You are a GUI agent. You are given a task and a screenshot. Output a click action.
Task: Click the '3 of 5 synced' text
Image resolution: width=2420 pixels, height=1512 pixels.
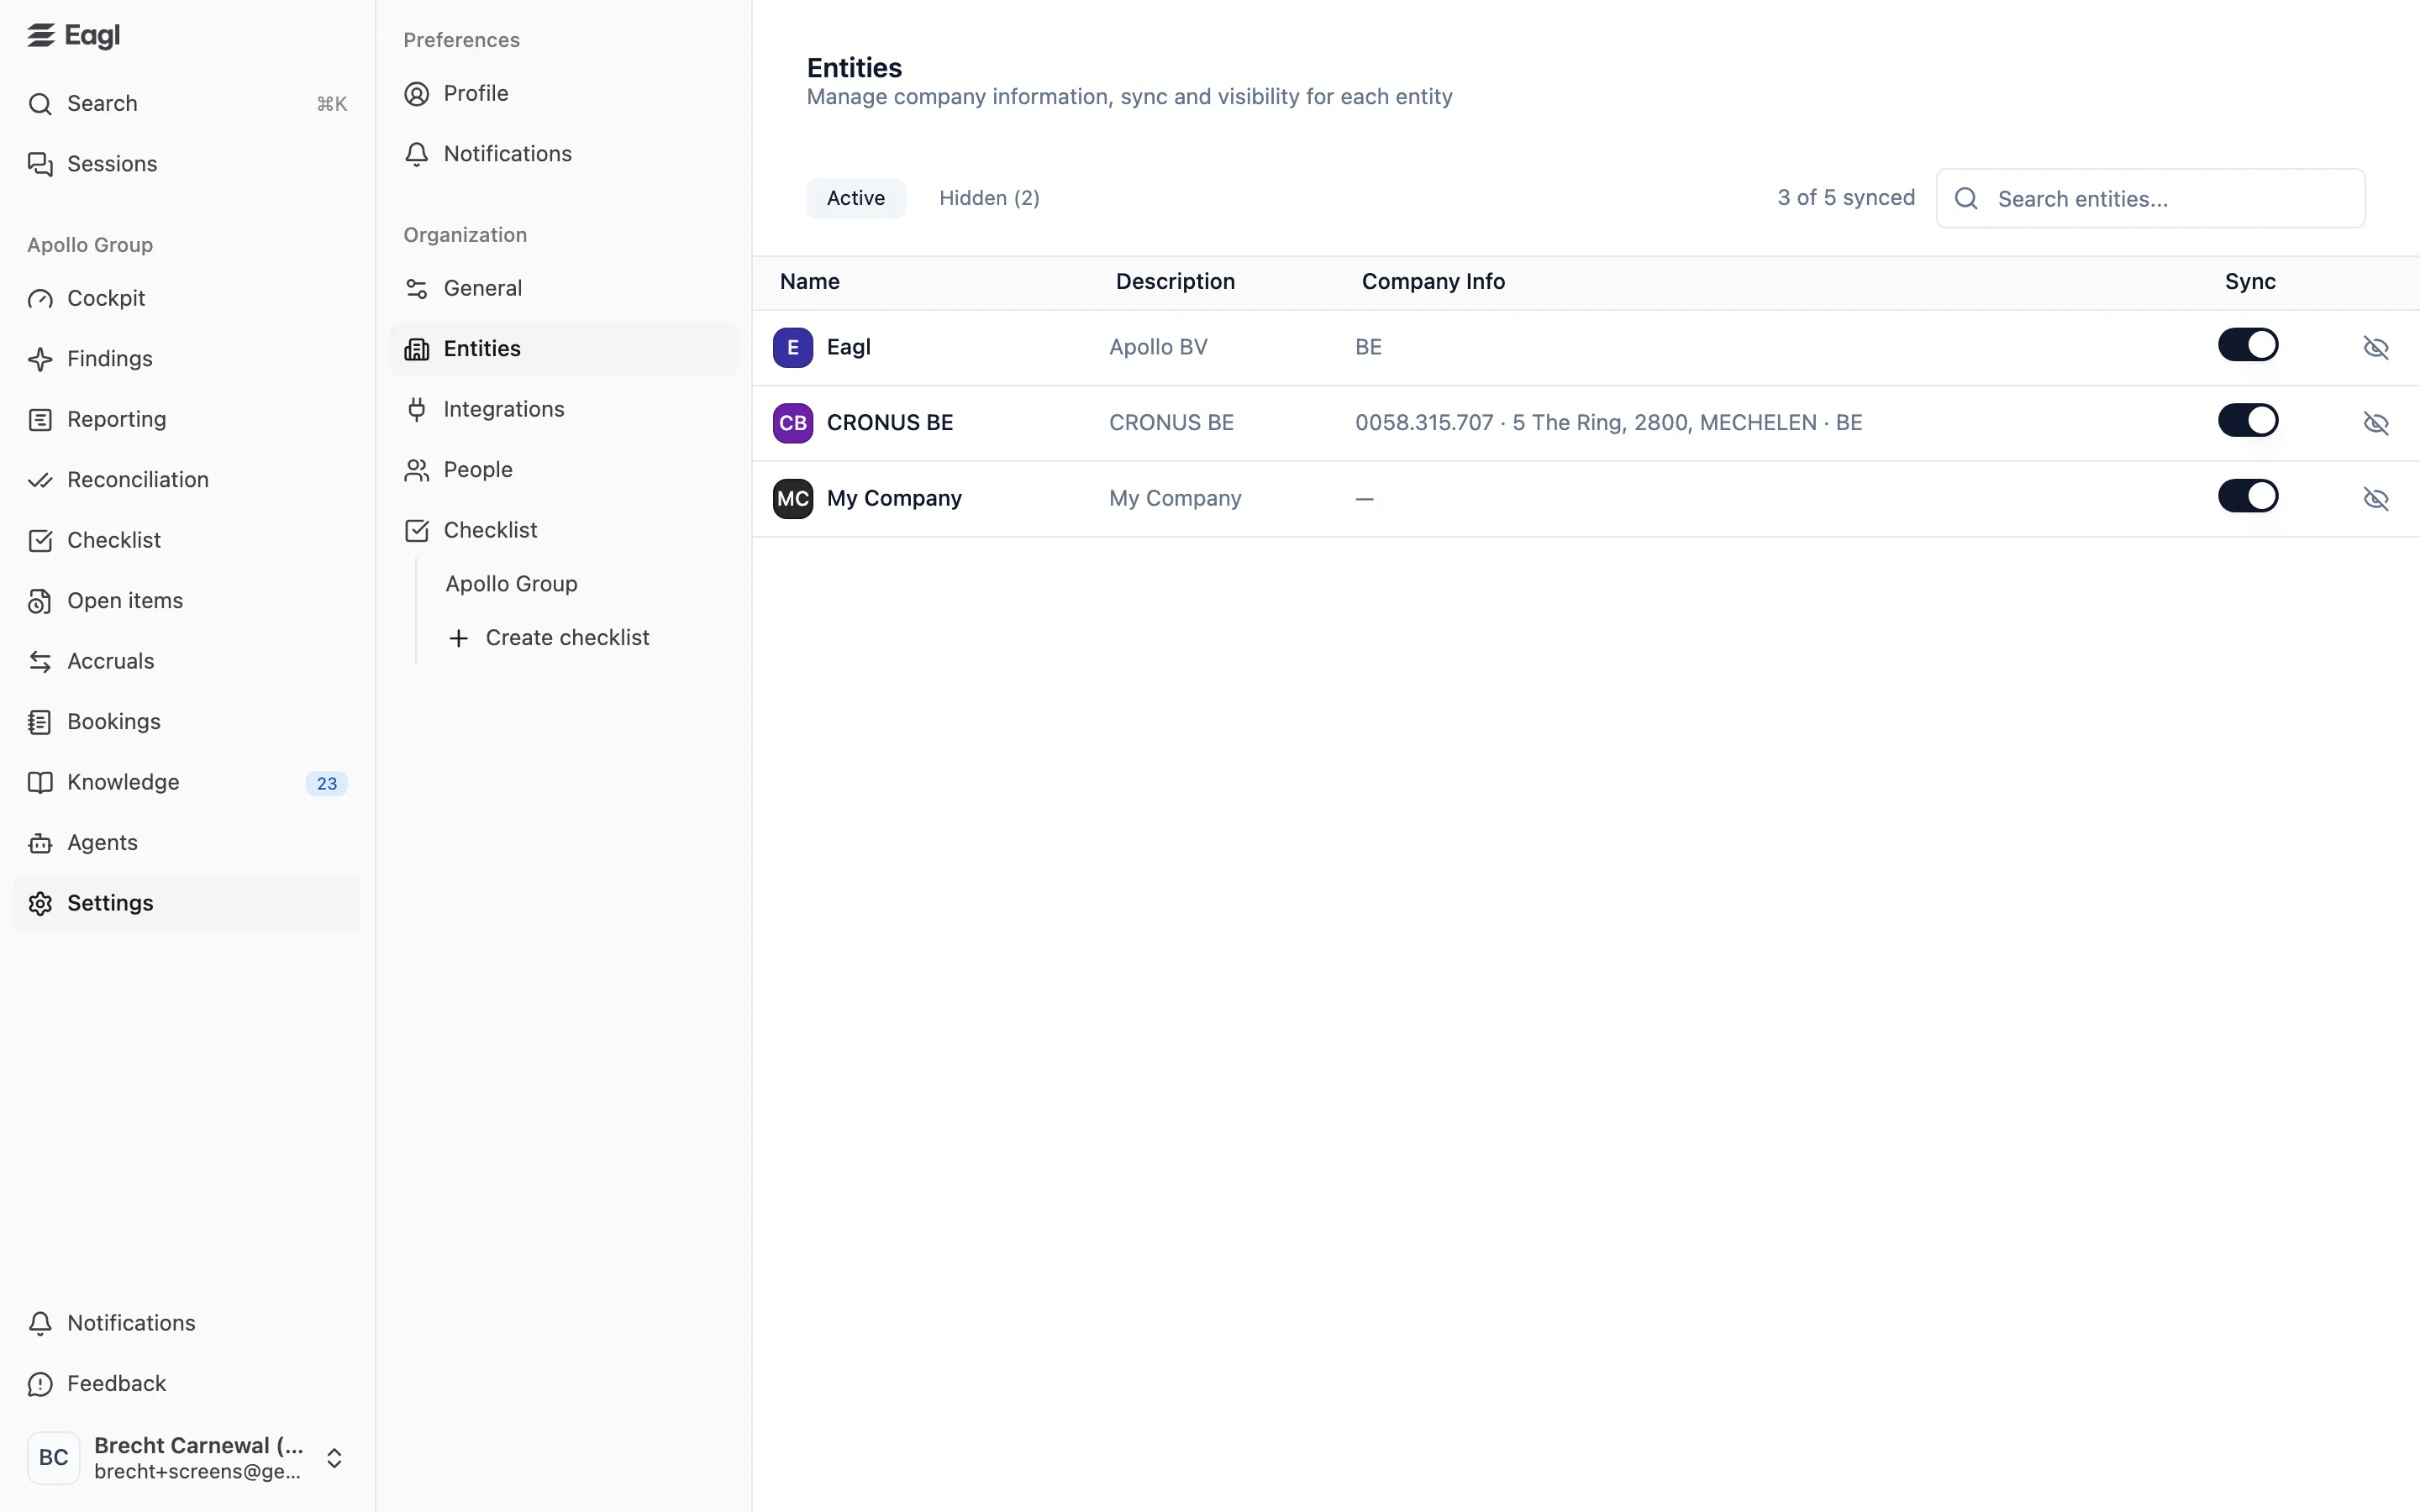[x=1846, y=198]
